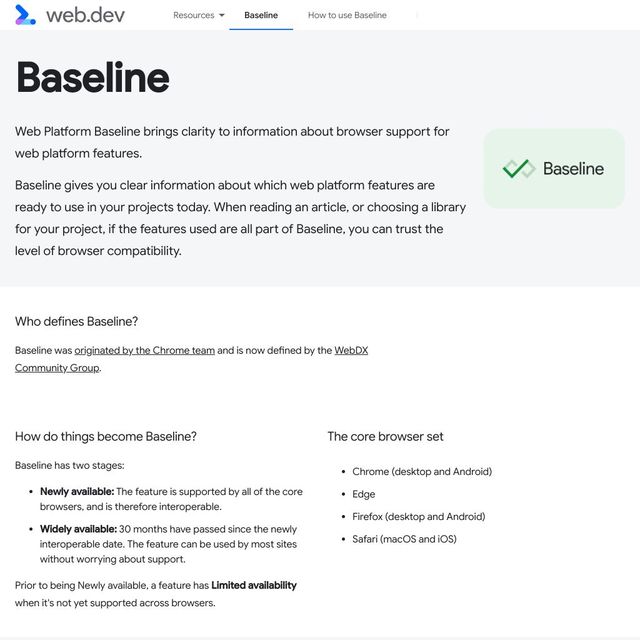Image resolution: width=640 pixels, height=640 pixels.
Task: Click the bold "Limited availability" text
Action: (254, 585)
